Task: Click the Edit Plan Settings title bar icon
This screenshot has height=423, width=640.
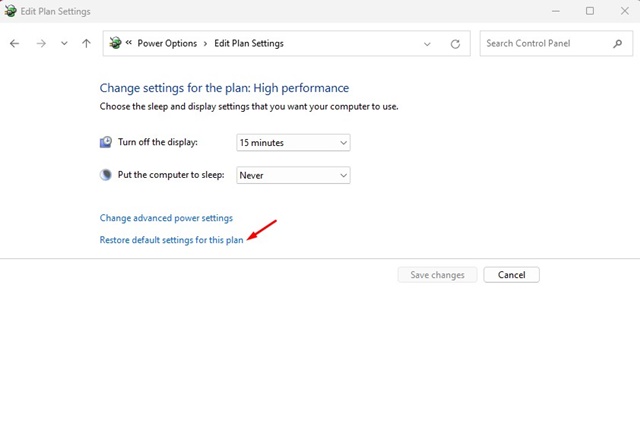Action: tap(10, 11)
